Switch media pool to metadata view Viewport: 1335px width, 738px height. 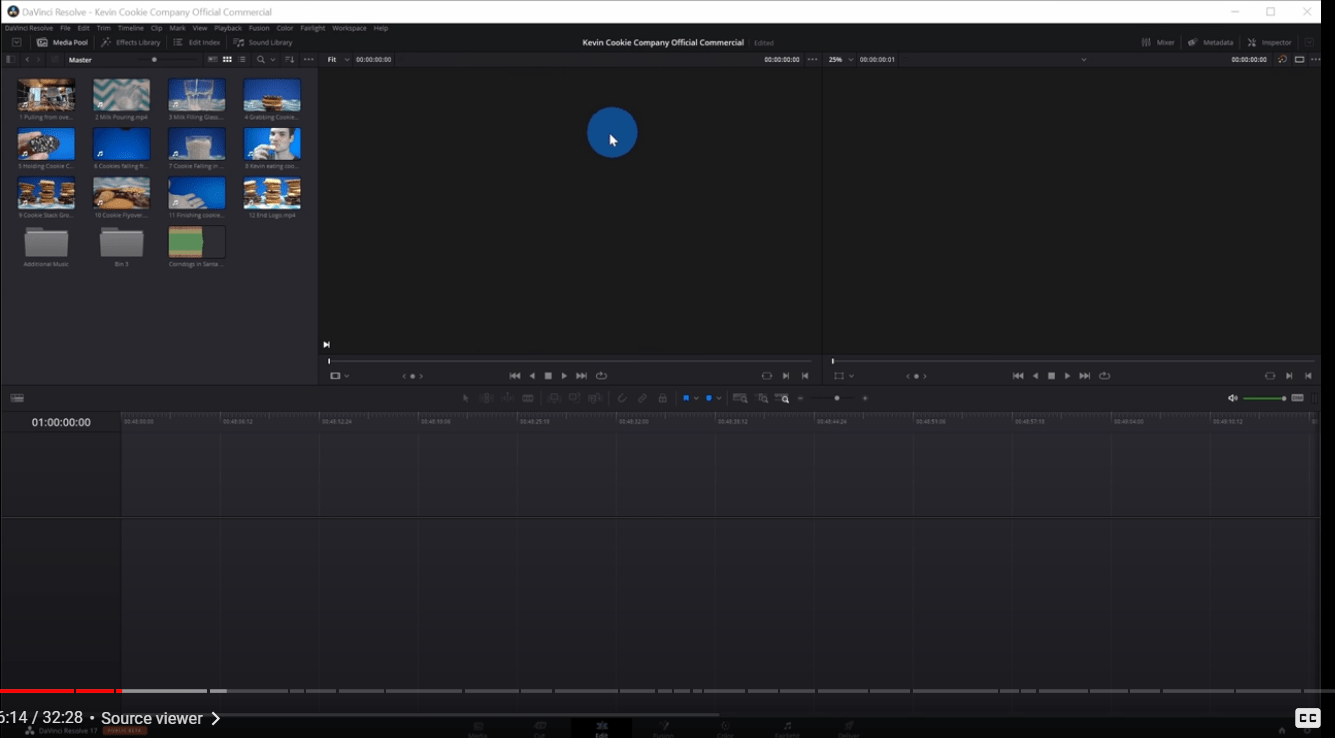[212, 60]
